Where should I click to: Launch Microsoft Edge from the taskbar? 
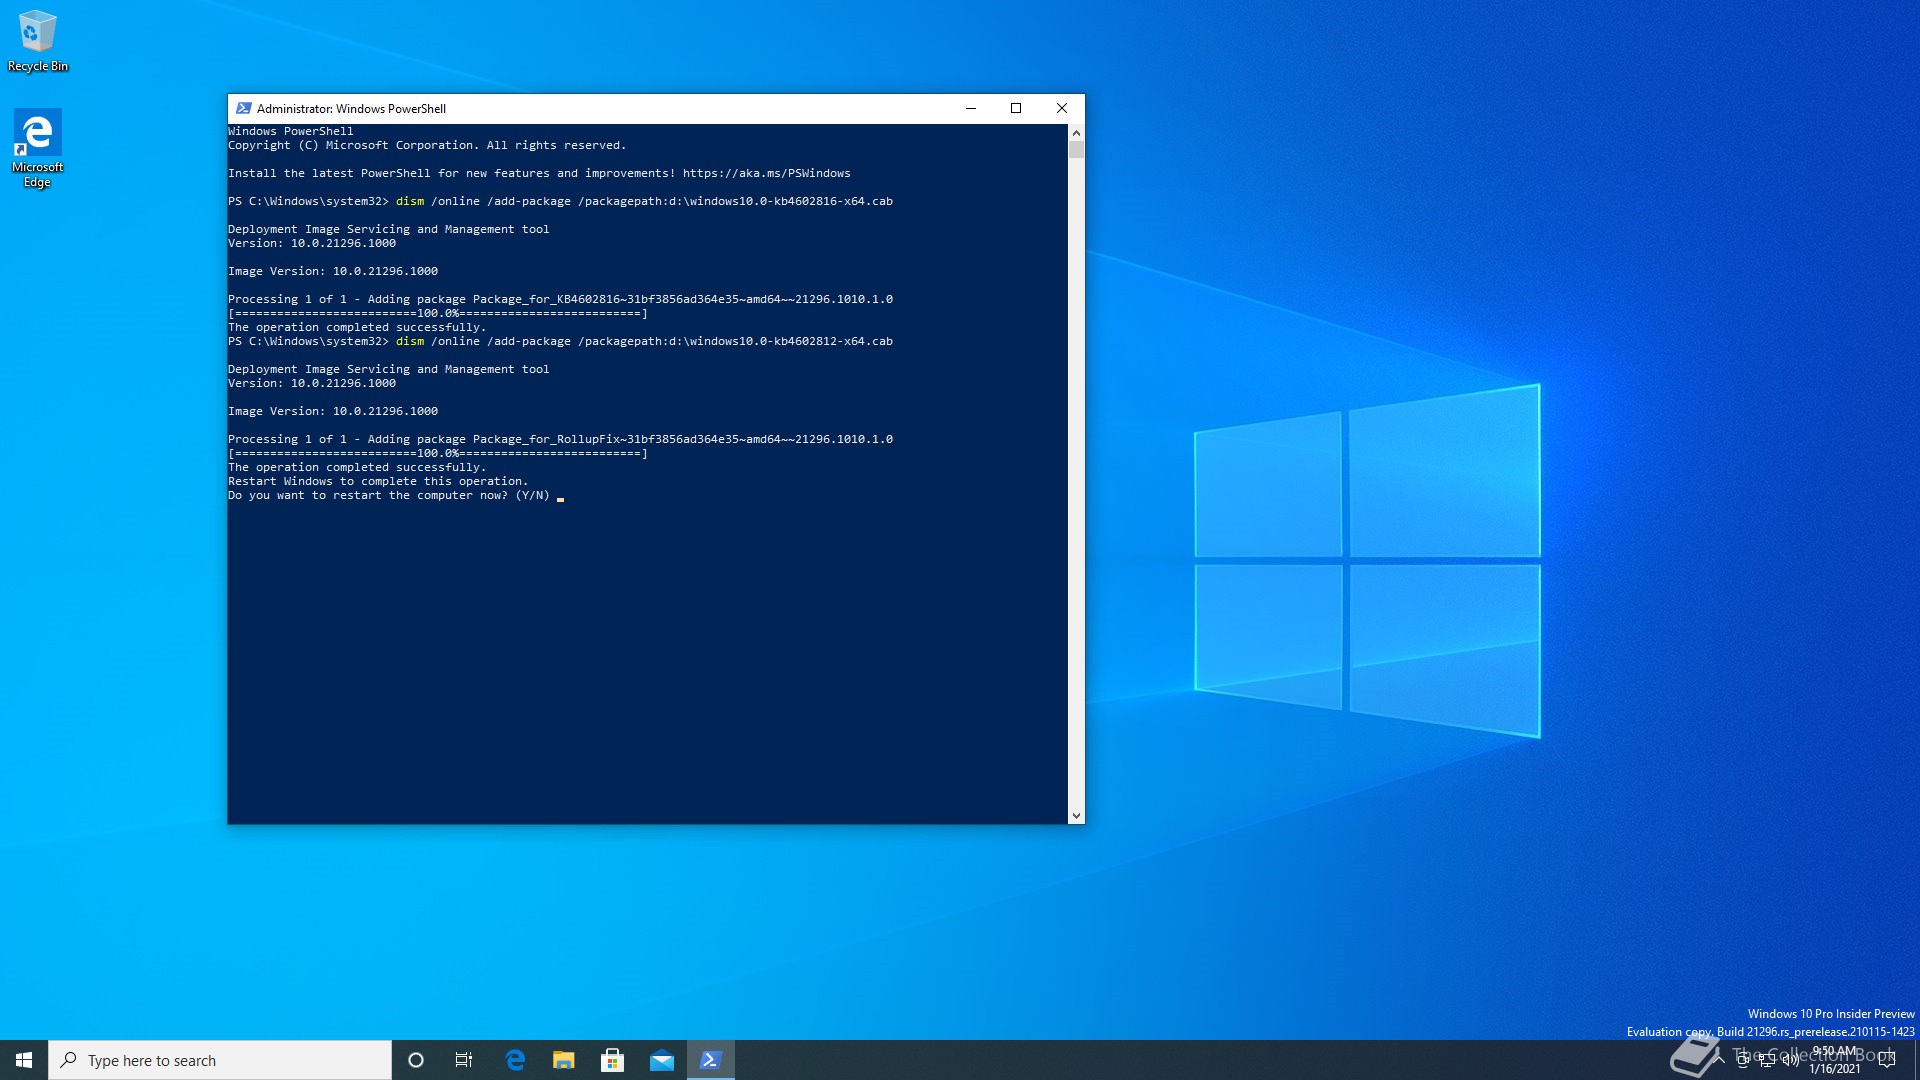[514, 1060]
